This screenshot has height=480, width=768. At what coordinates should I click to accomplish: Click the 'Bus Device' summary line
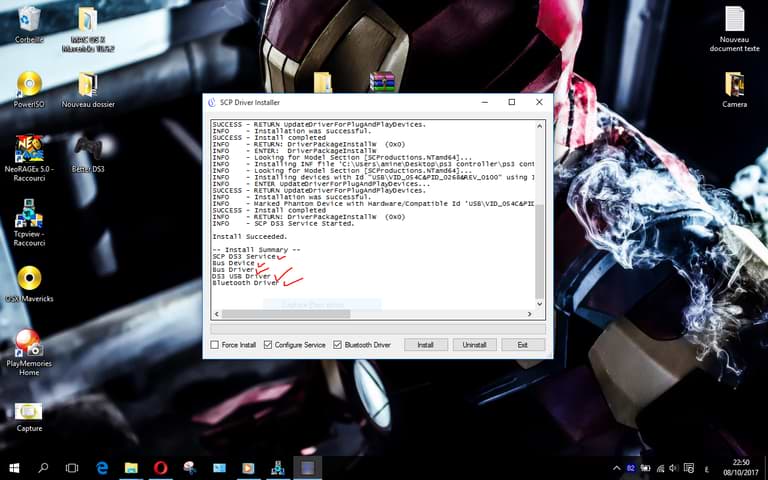coord(234,263)
